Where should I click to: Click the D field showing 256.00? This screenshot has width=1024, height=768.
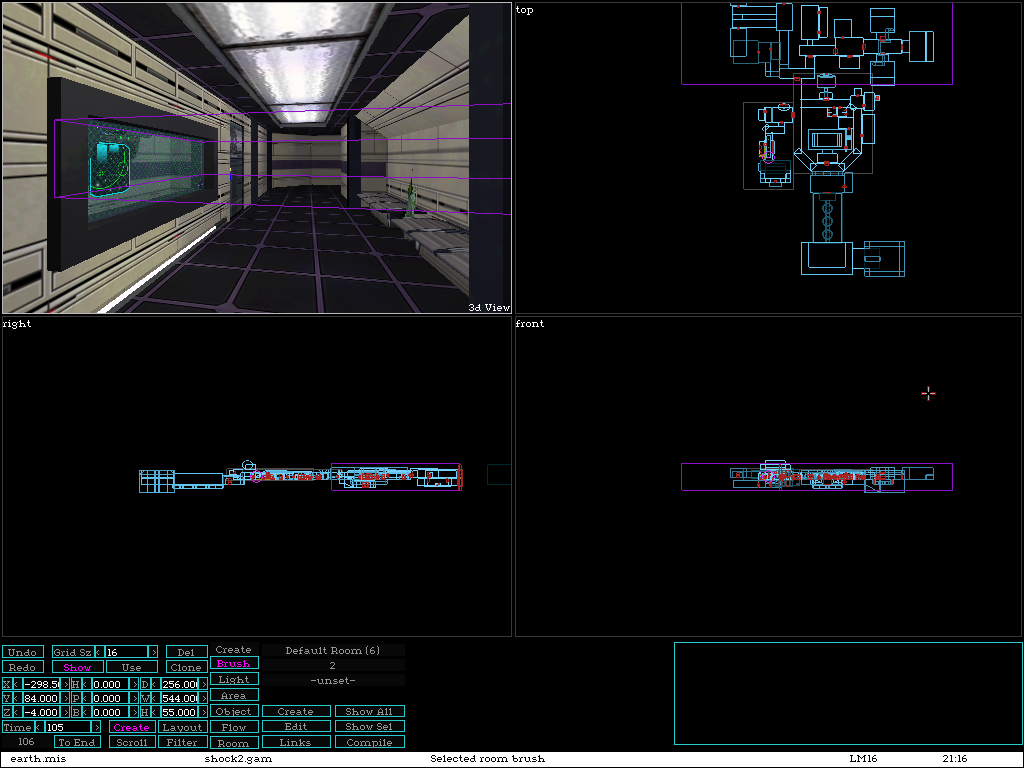click(x=180, y=684)
